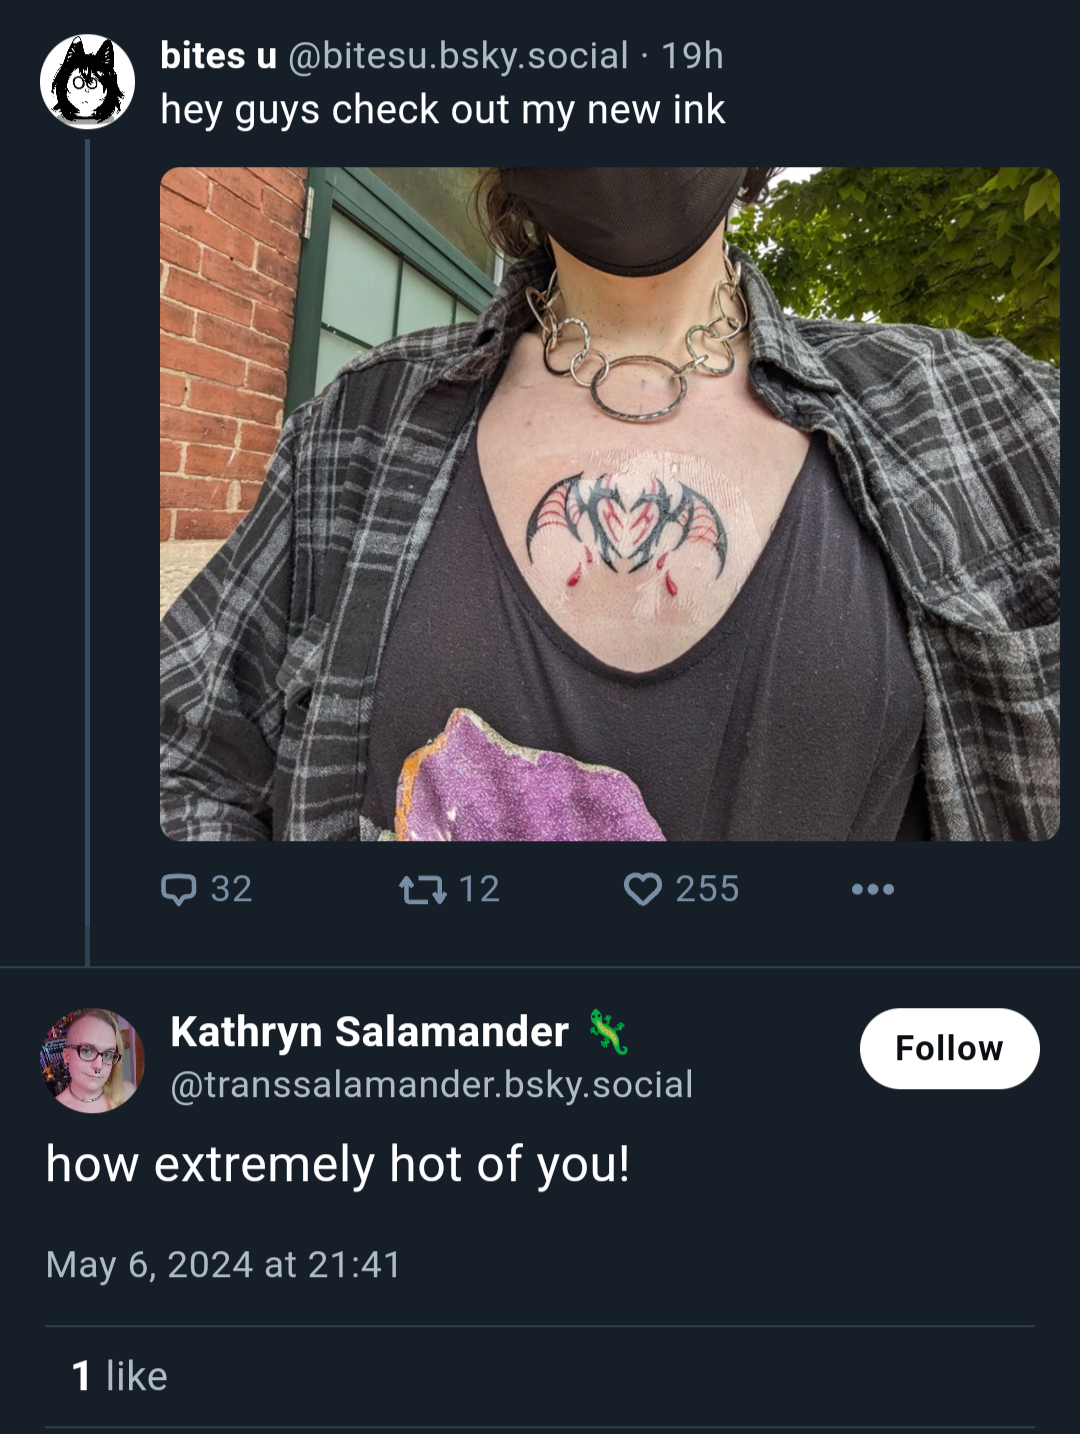This screenshot has height=1434, width=1080.
Task: Open the three-dot more options menu
Action: pos(872,889)
